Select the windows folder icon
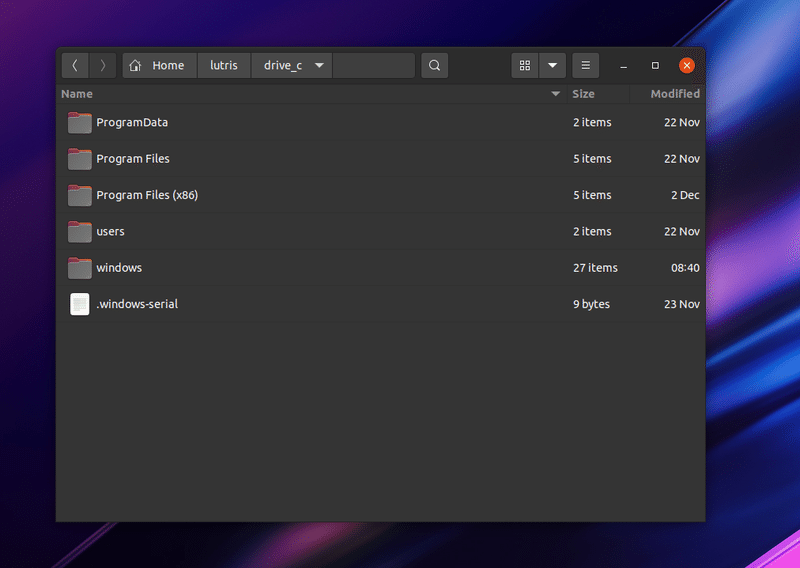Image resolution: width=800 pixels, height=568 pixels. pyautogui.click(x=80, y=267)
